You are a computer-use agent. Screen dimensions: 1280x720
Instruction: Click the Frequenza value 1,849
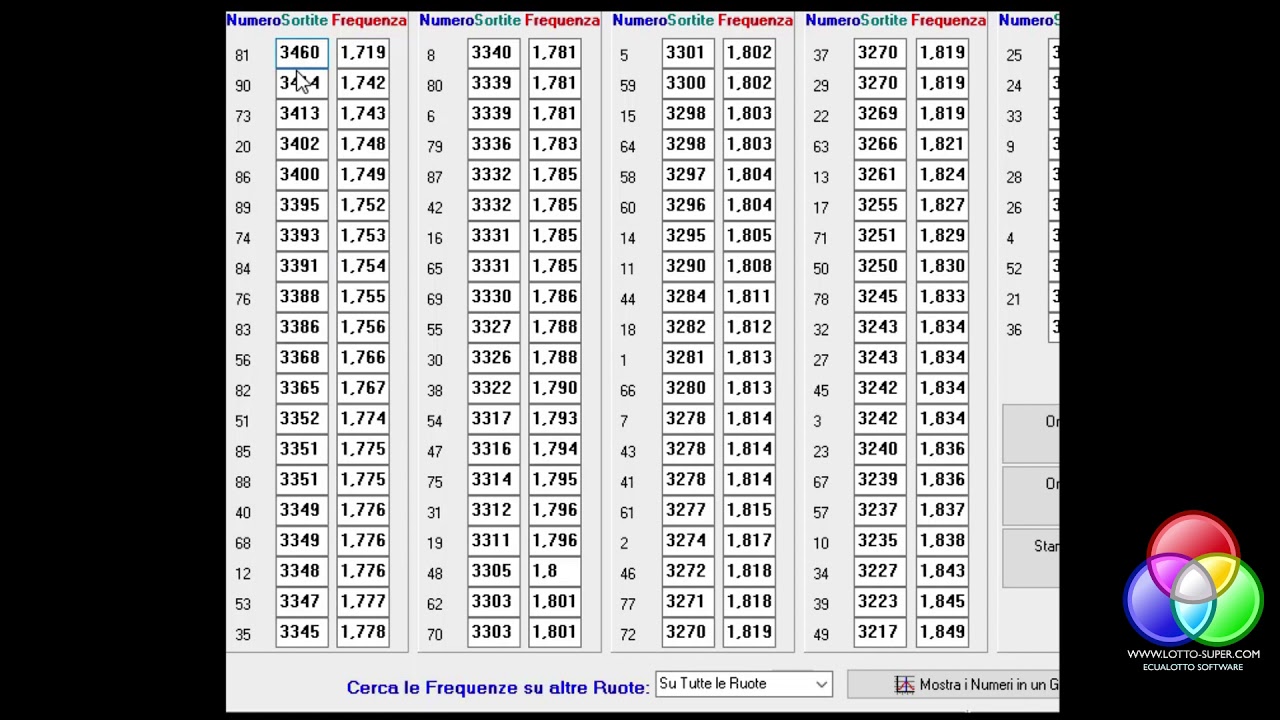click(942, 633)
